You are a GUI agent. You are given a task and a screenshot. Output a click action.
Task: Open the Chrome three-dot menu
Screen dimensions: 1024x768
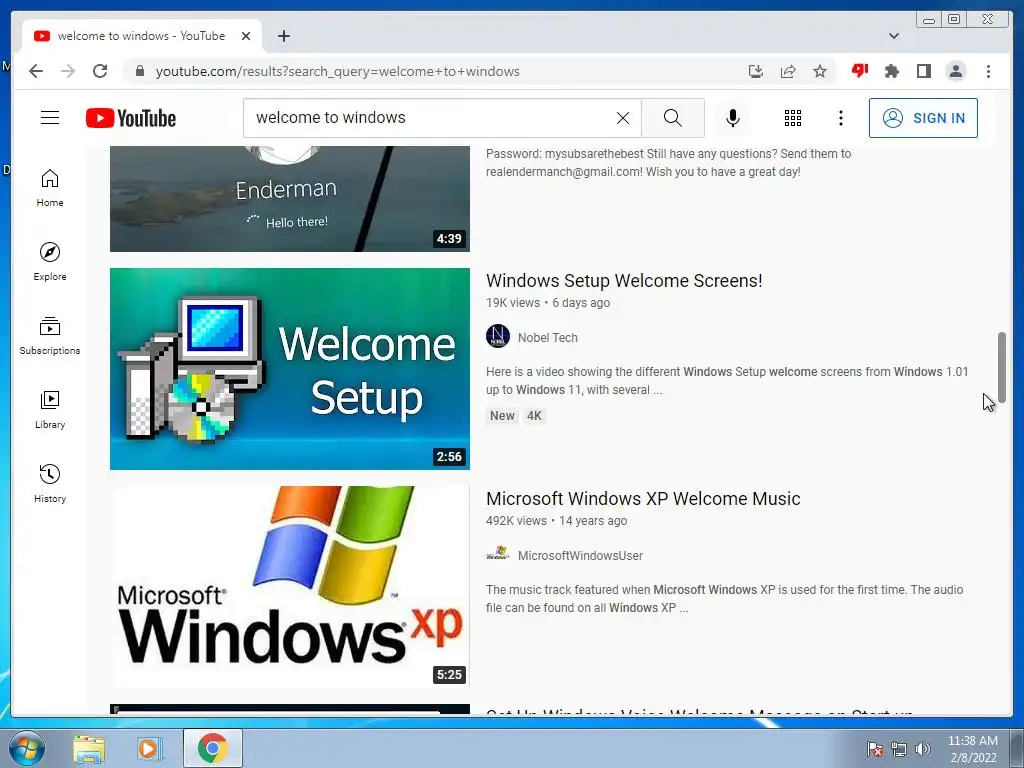point(988,71)
